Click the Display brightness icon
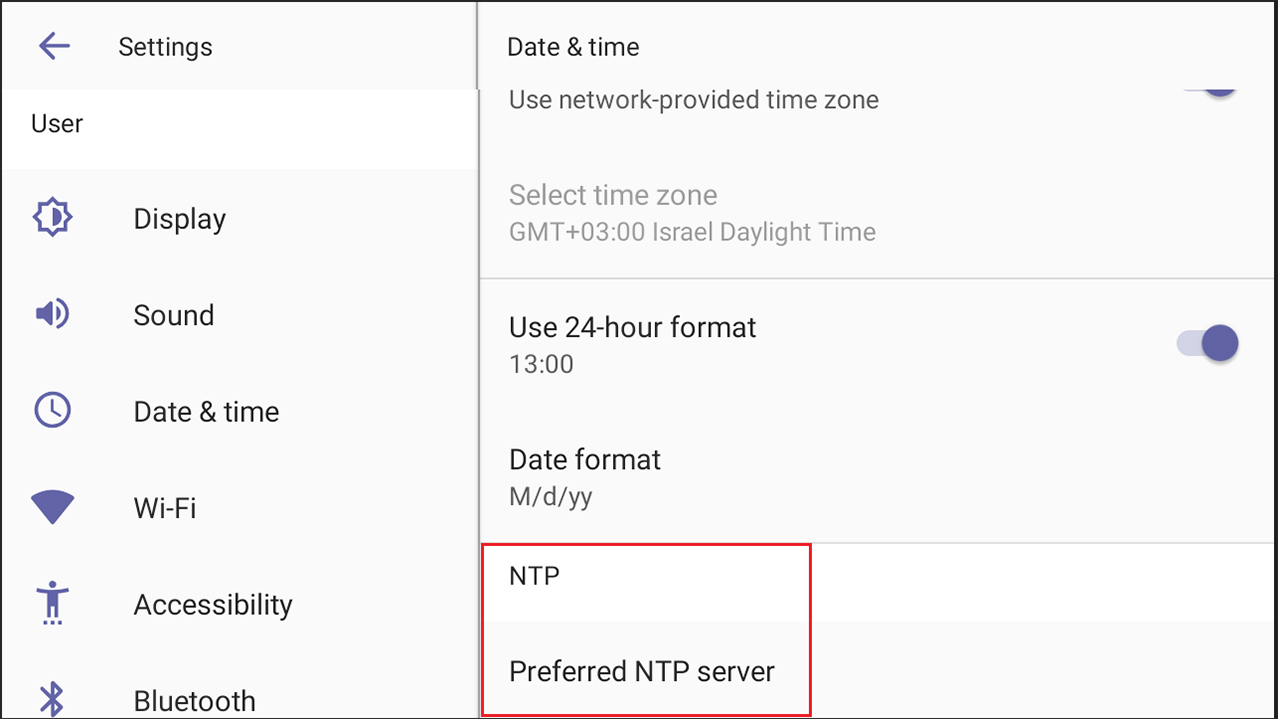Viewport: 1278px width, 719px height. 52,217
